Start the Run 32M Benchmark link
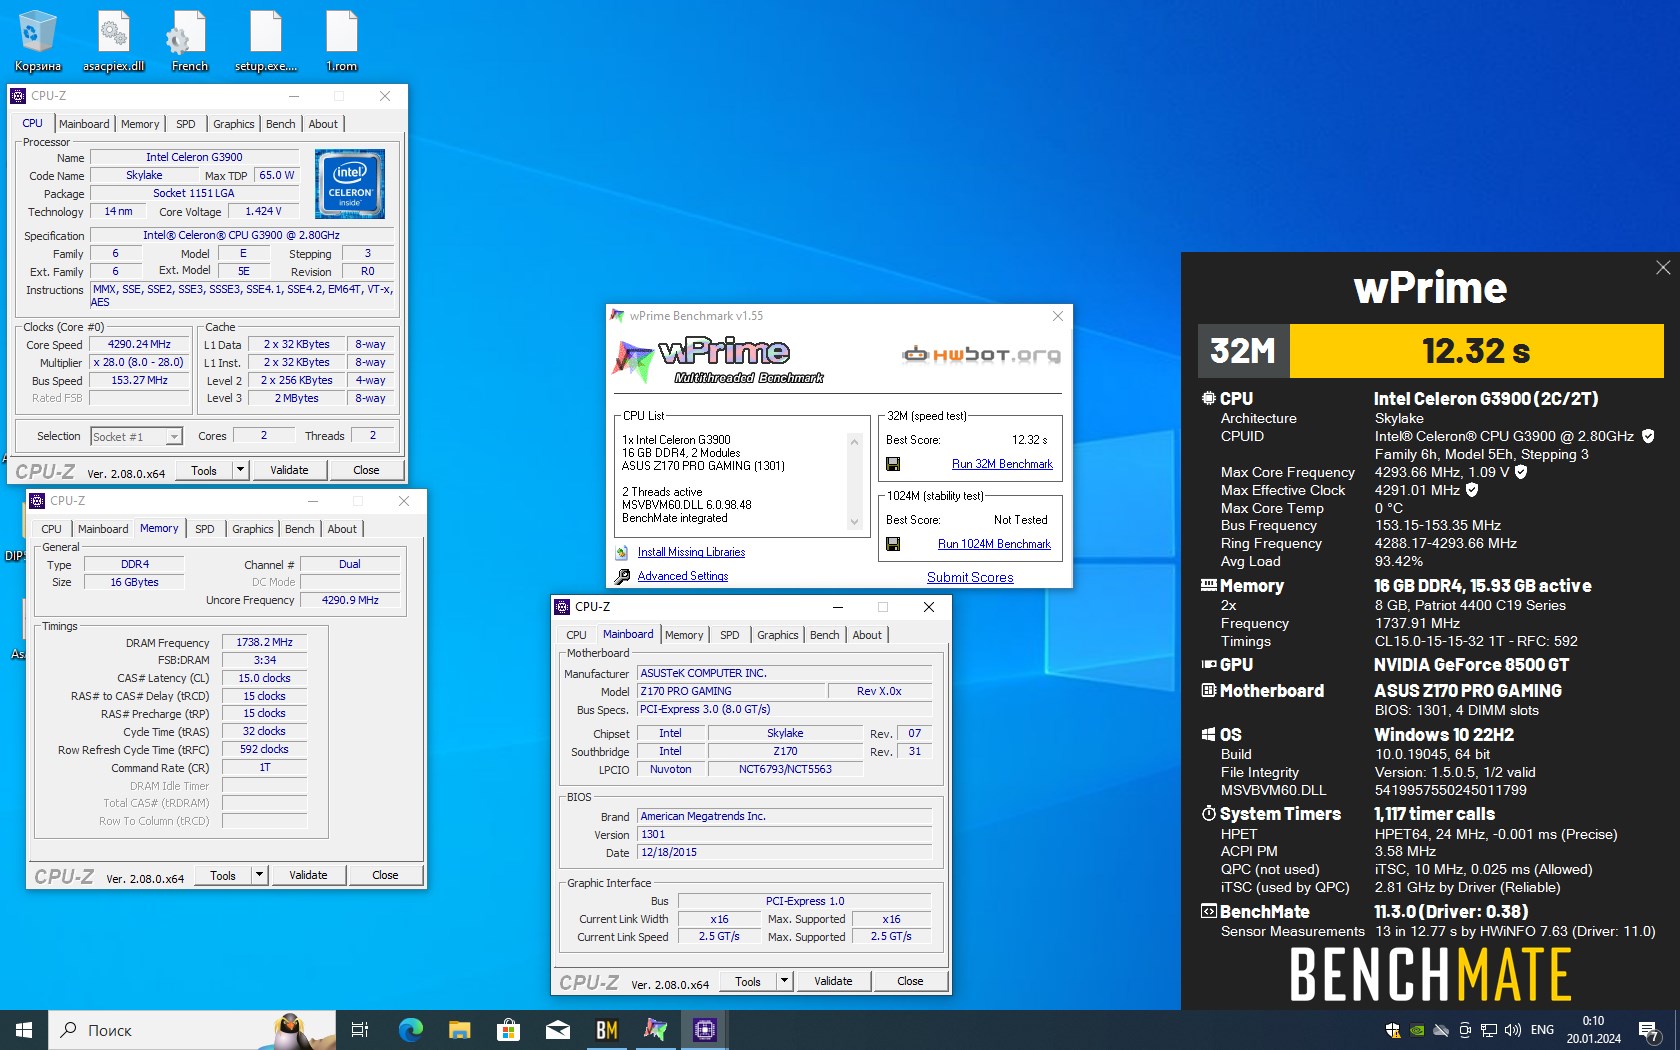The width and height of the screenshot is (1680, 1050). [1002, 464]
